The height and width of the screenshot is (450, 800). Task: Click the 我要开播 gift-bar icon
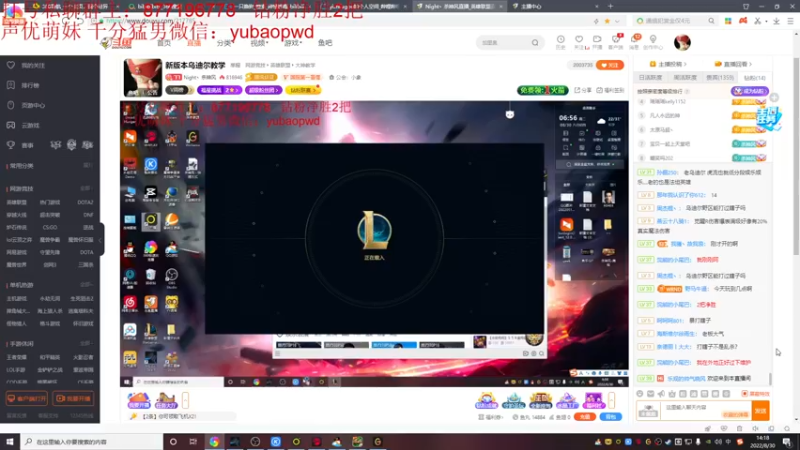pyautogui.click(x=138, y=401)
